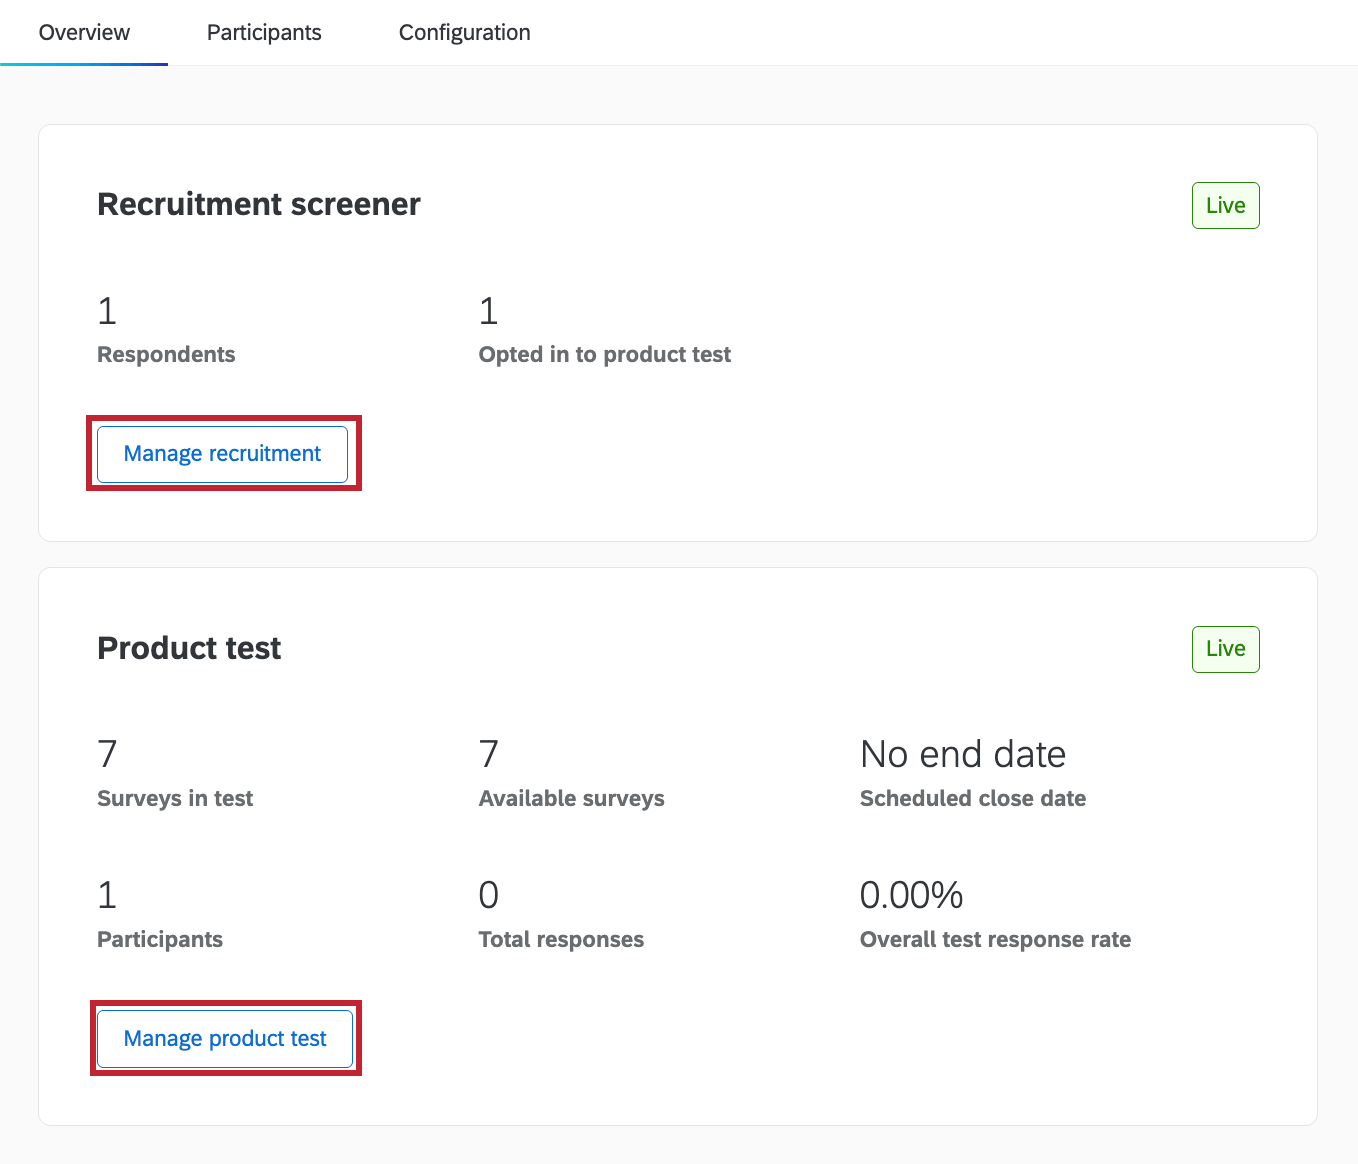Switch to the Participants tab

click(x=263, y=31)
